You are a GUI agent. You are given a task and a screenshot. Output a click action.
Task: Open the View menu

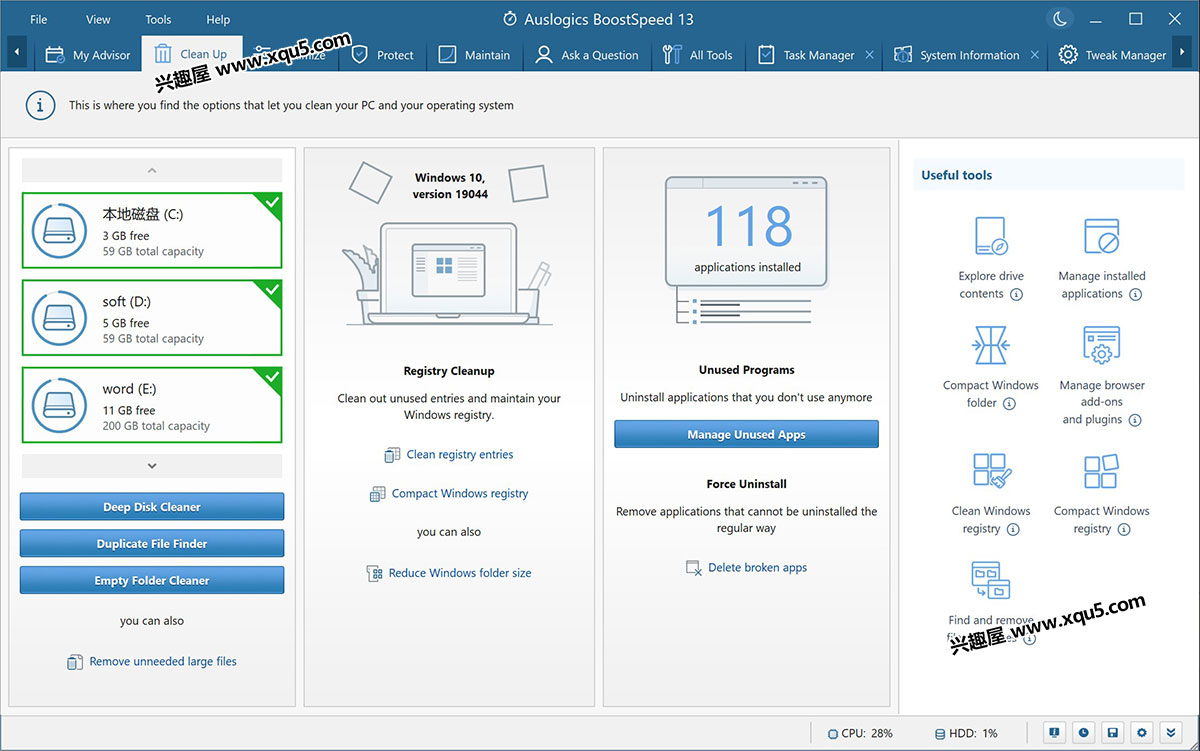click(x=98, y=19)
